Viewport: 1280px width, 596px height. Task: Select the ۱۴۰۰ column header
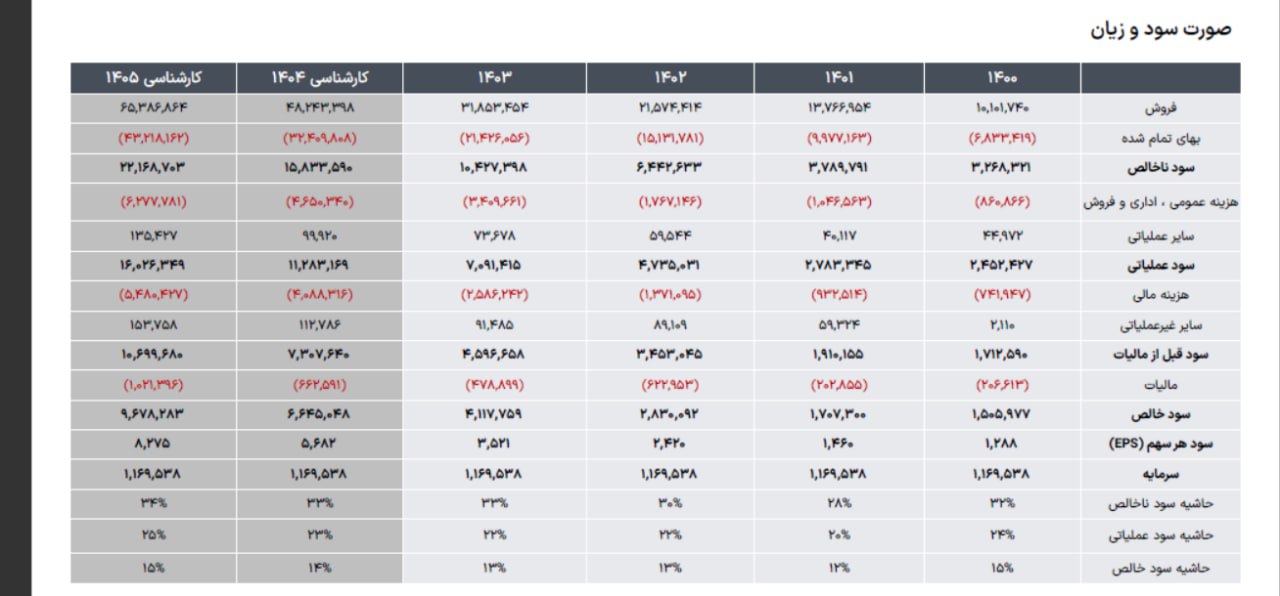1002,78
